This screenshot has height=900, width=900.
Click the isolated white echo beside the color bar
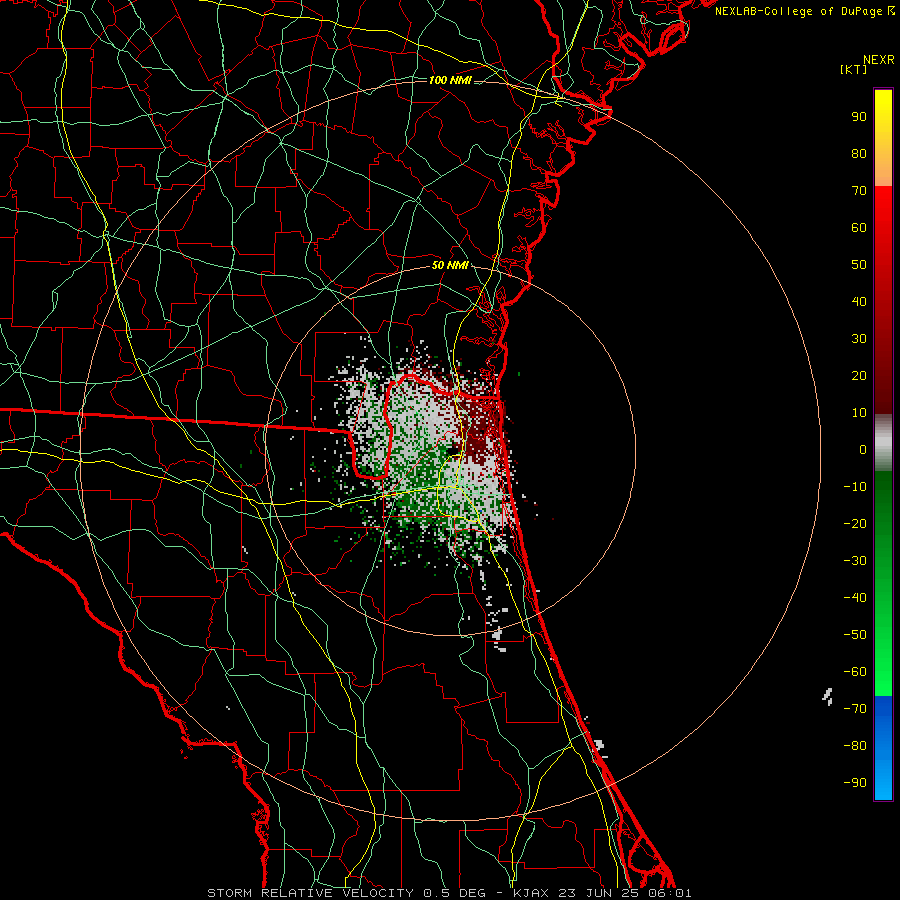point(828,696)
